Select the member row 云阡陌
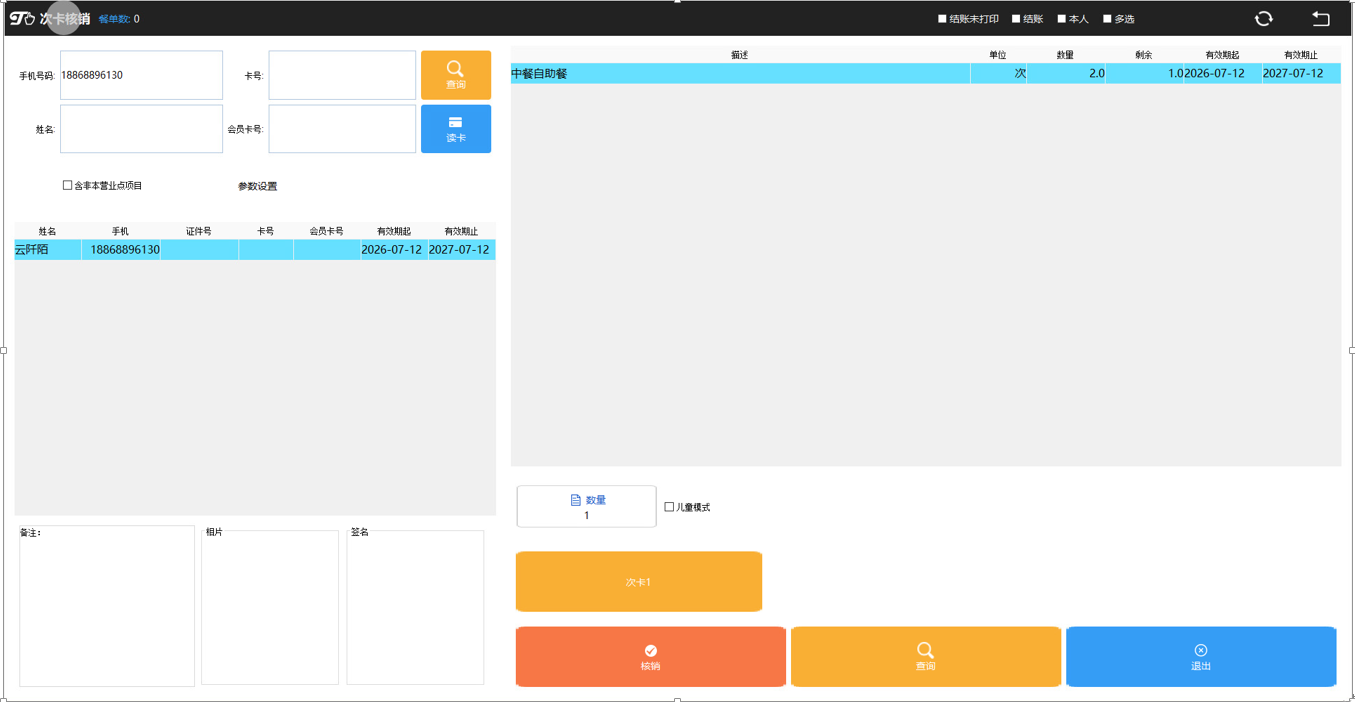Screen dimensions: 1355x702 click(255, 250)
